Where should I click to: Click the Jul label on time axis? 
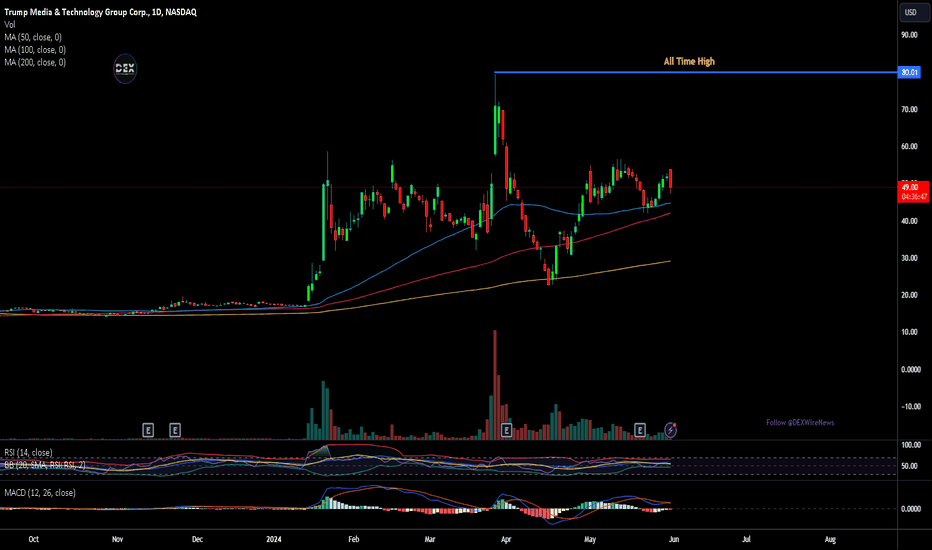pos(747,539)
